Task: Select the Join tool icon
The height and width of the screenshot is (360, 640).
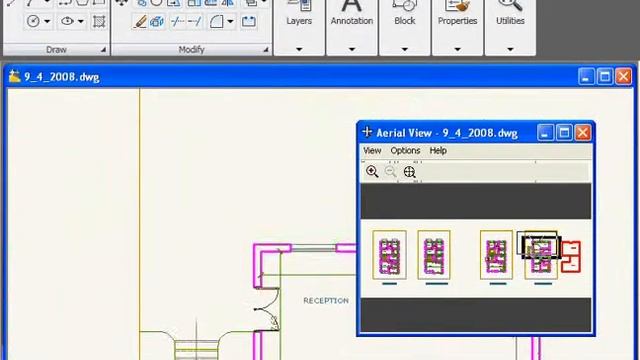Action: 195,21
